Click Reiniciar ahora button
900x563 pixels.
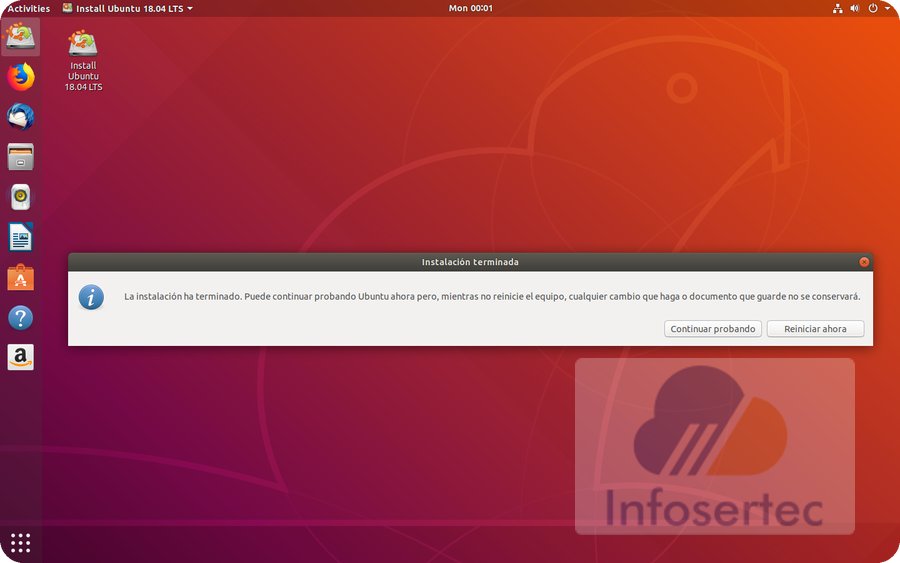[x=815, y=329]
